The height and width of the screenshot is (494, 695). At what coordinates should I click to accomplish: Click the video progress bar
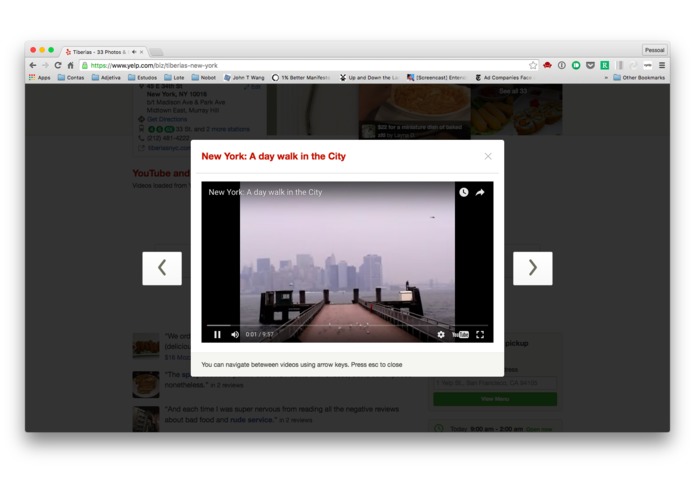347,325
